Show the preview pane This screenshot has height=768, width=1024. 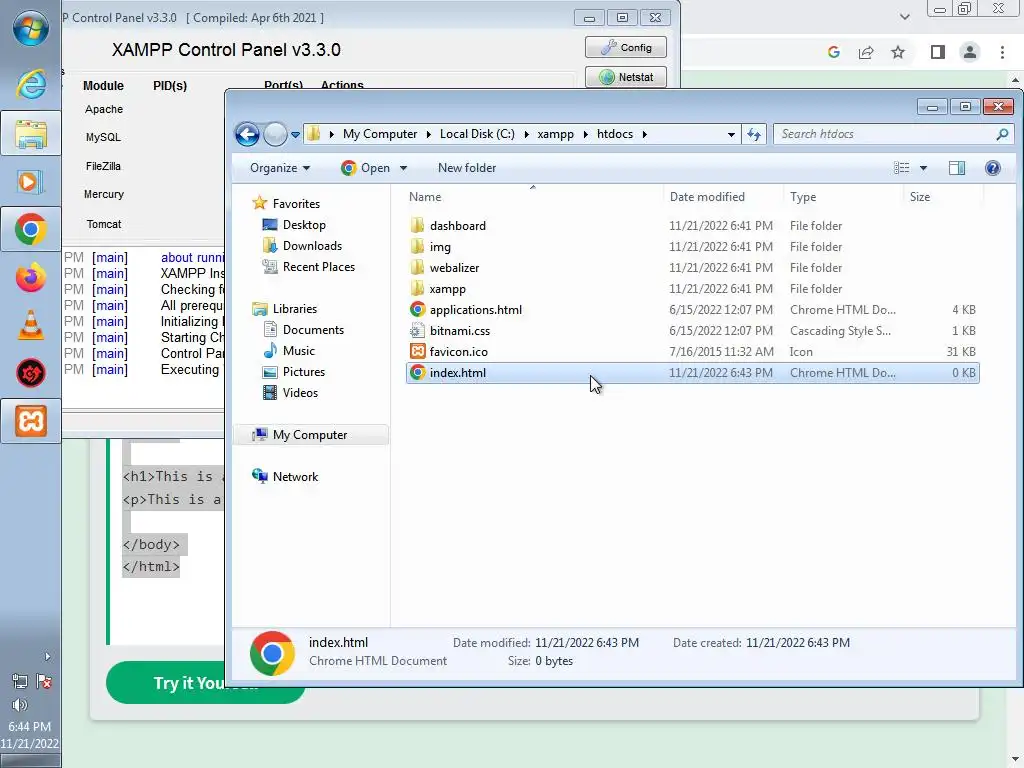pyautogui.click(x=957, y=168)
